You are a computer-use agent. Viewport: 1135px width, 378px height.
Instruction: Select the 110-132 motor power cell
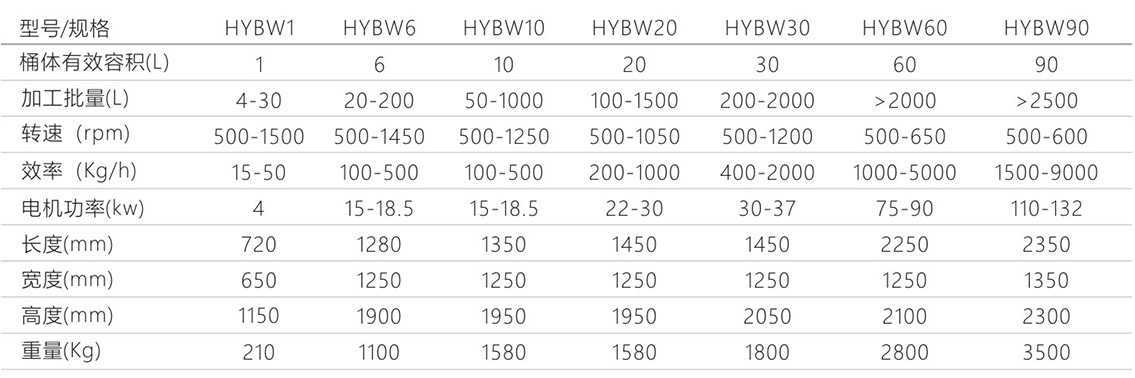pos(1046,209)
